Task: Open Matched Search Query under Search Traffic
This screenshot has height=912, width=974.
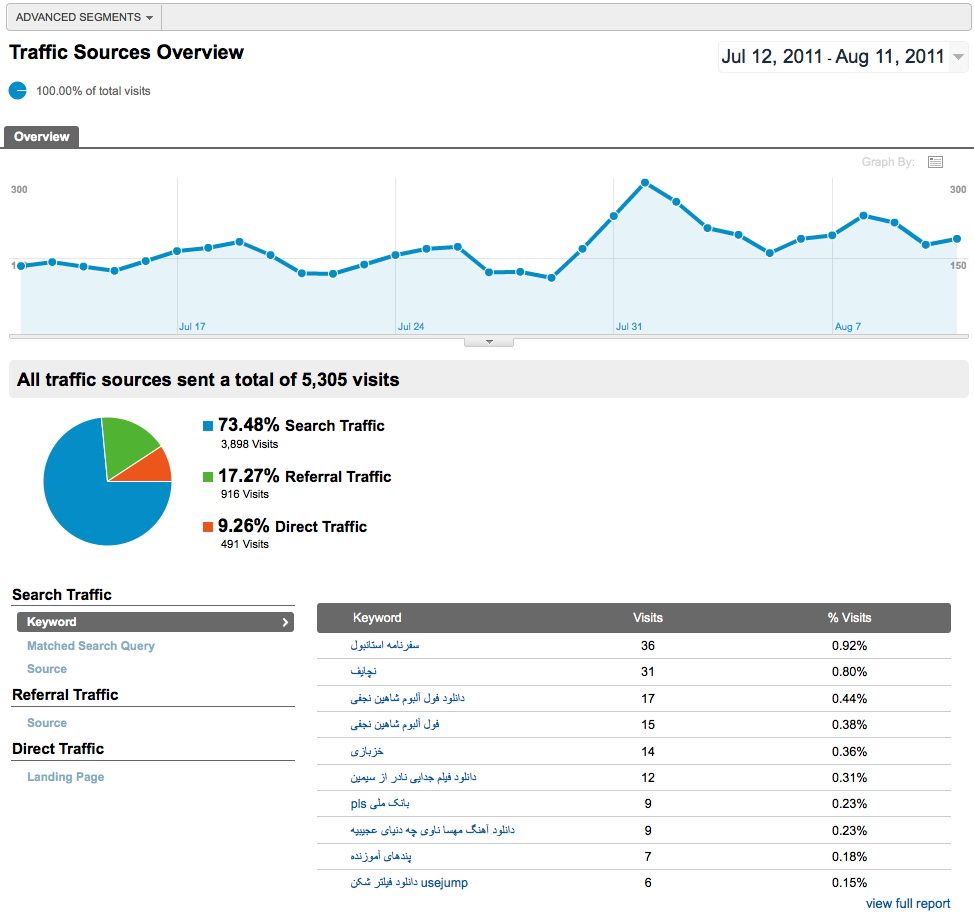Action: pyautogui.click(x=91, y=645)
